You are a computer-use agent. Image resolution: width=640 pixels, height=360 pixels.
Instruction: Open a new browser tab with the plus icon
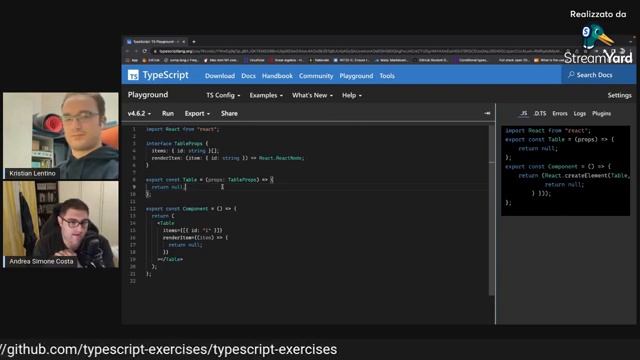194,42
